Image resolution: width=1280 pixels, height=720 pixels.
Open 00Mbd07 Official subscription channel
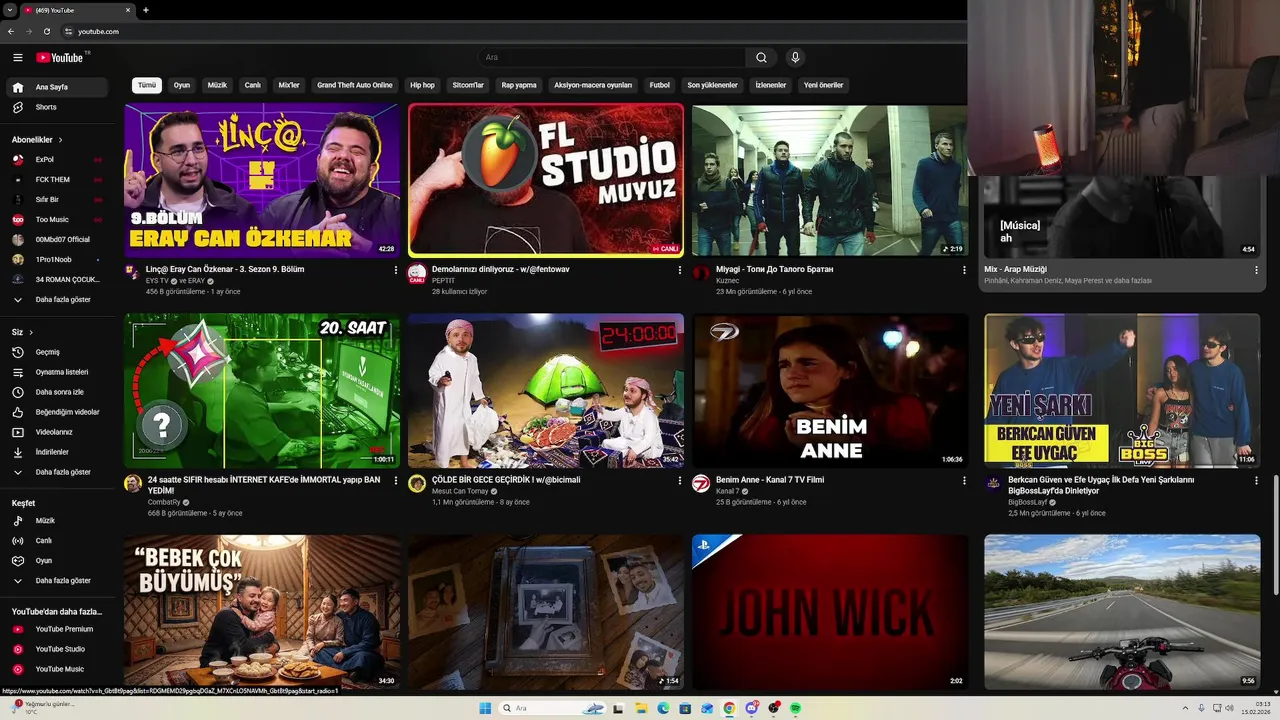pyautogui.click(x=57, y=239)
